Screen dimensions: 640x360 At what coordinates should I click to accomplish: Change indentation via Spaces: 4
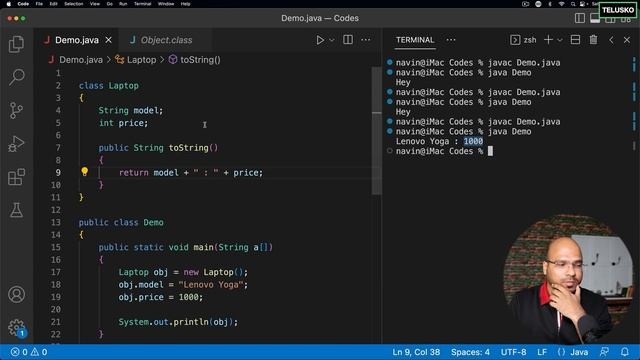point(470,352)
